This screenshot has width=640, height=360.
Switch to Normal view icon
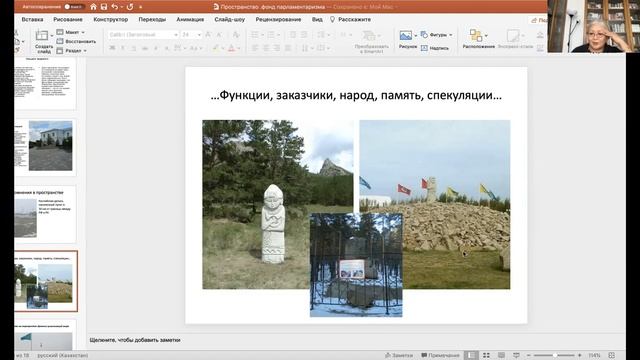click(x=471, y=355)
